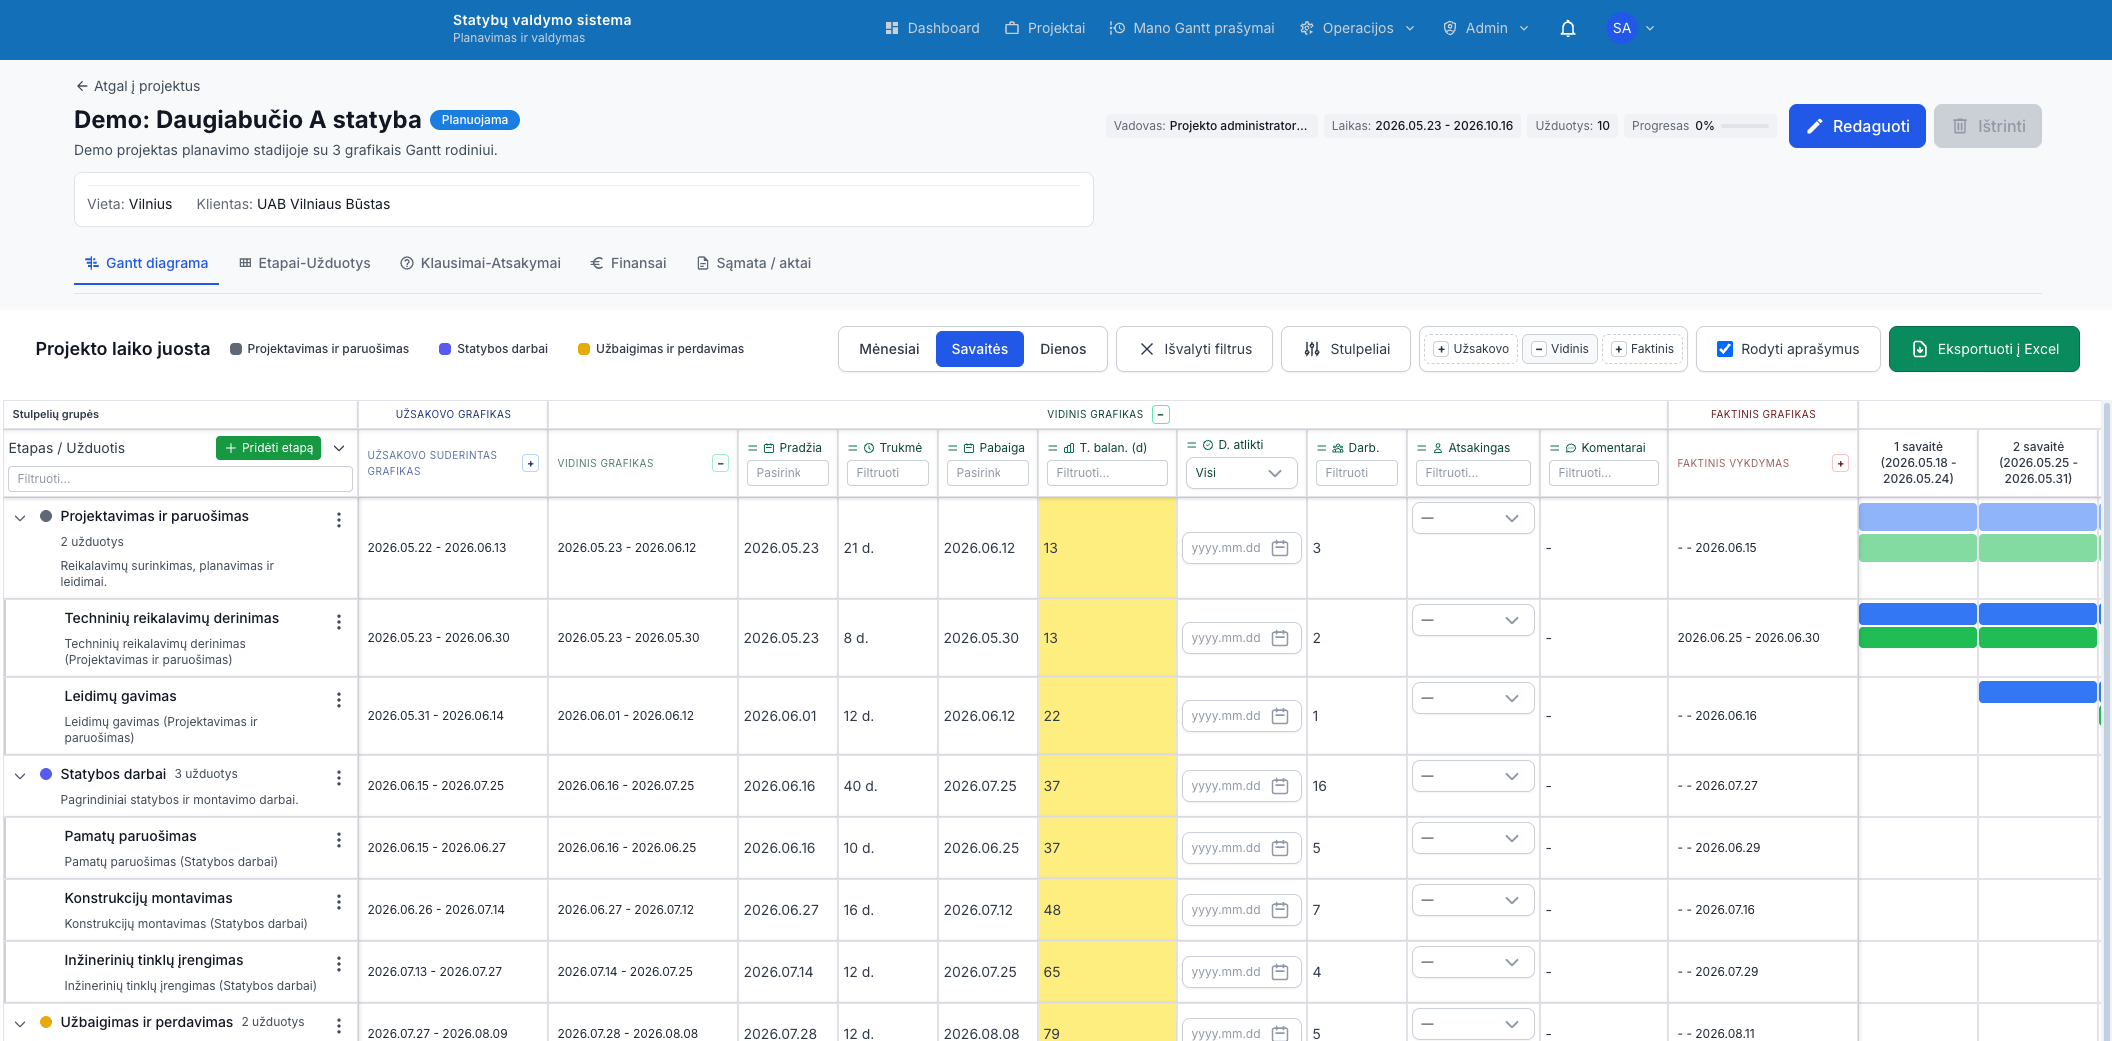The height and width of the screenshot is (1041, 2112).
Task: Open the D. atlikti Visi filter dropdown
Action: (1240, 473)
